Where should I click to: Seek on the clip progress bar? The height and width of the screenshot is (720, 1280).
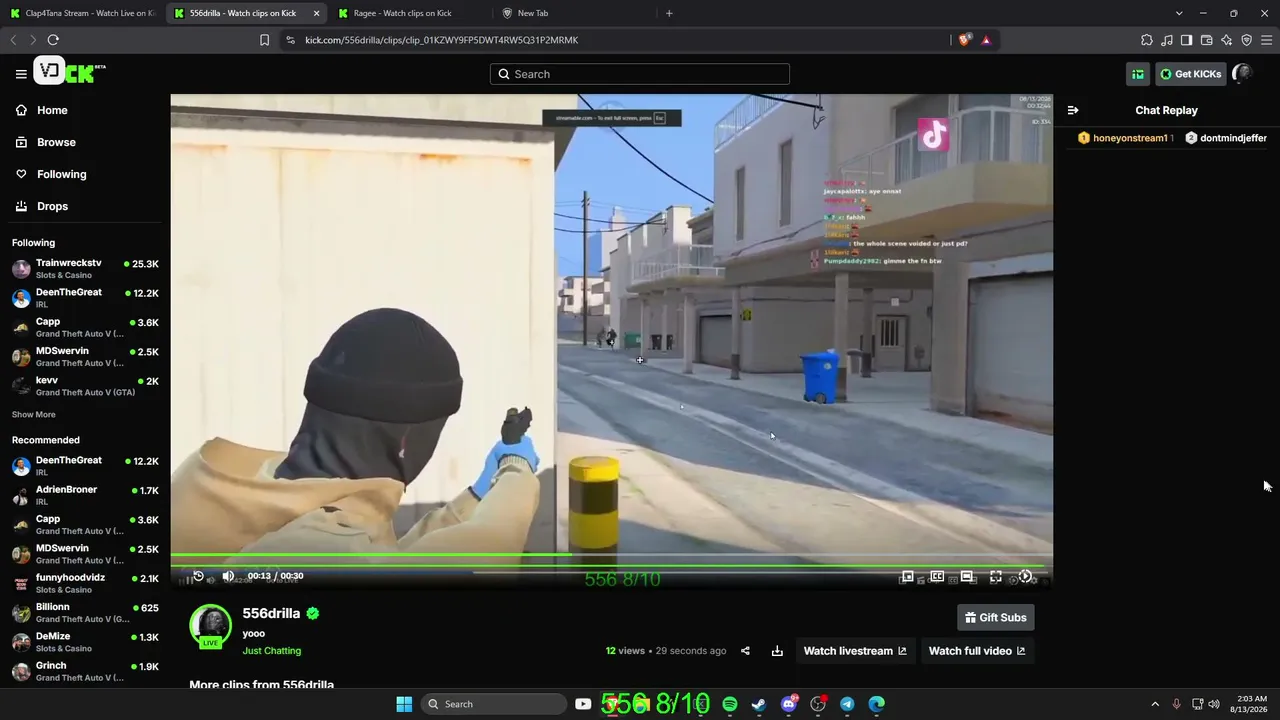611,555
